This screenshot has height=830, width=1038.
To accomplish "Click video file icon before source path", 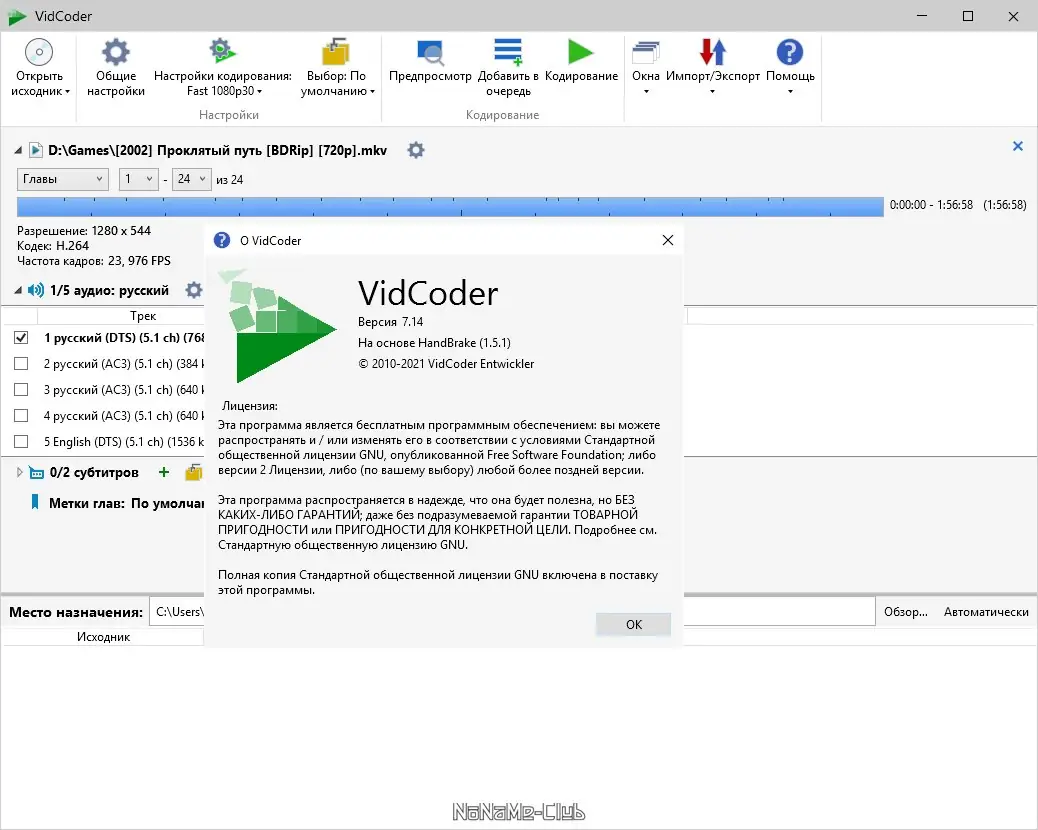I will [36, 150].
